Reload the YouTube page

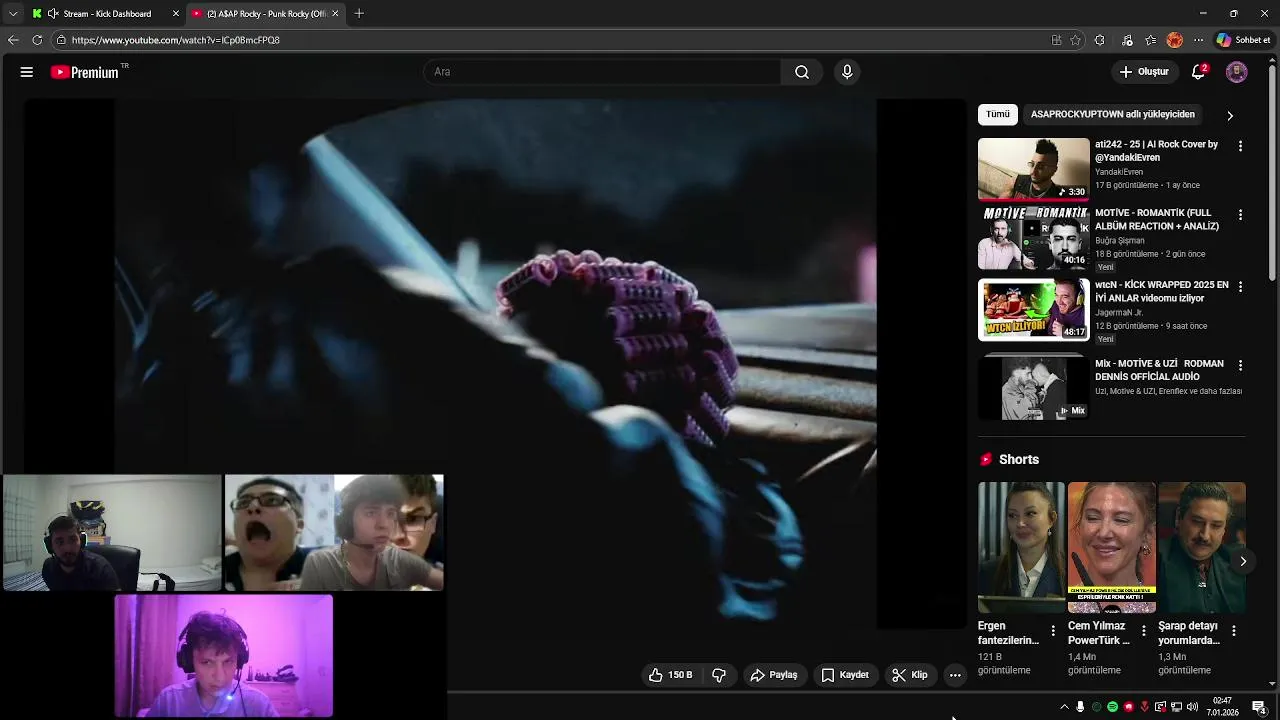37,40
